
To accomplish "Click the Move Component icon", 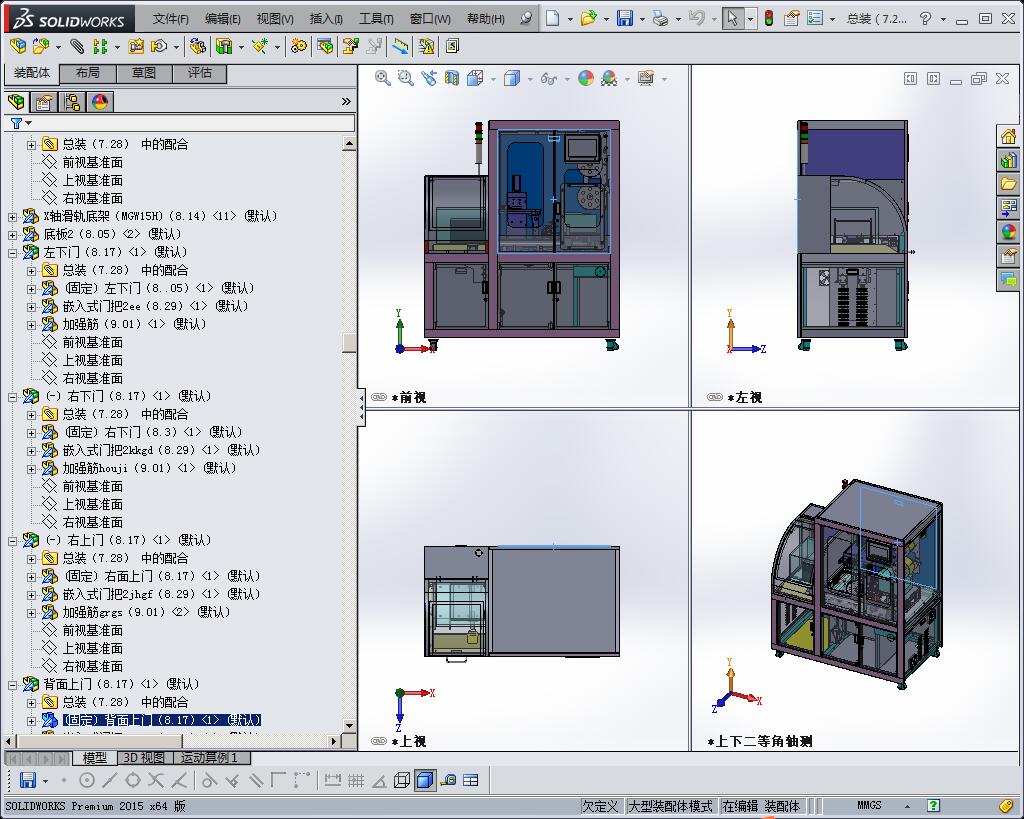I will pos(159,46).
